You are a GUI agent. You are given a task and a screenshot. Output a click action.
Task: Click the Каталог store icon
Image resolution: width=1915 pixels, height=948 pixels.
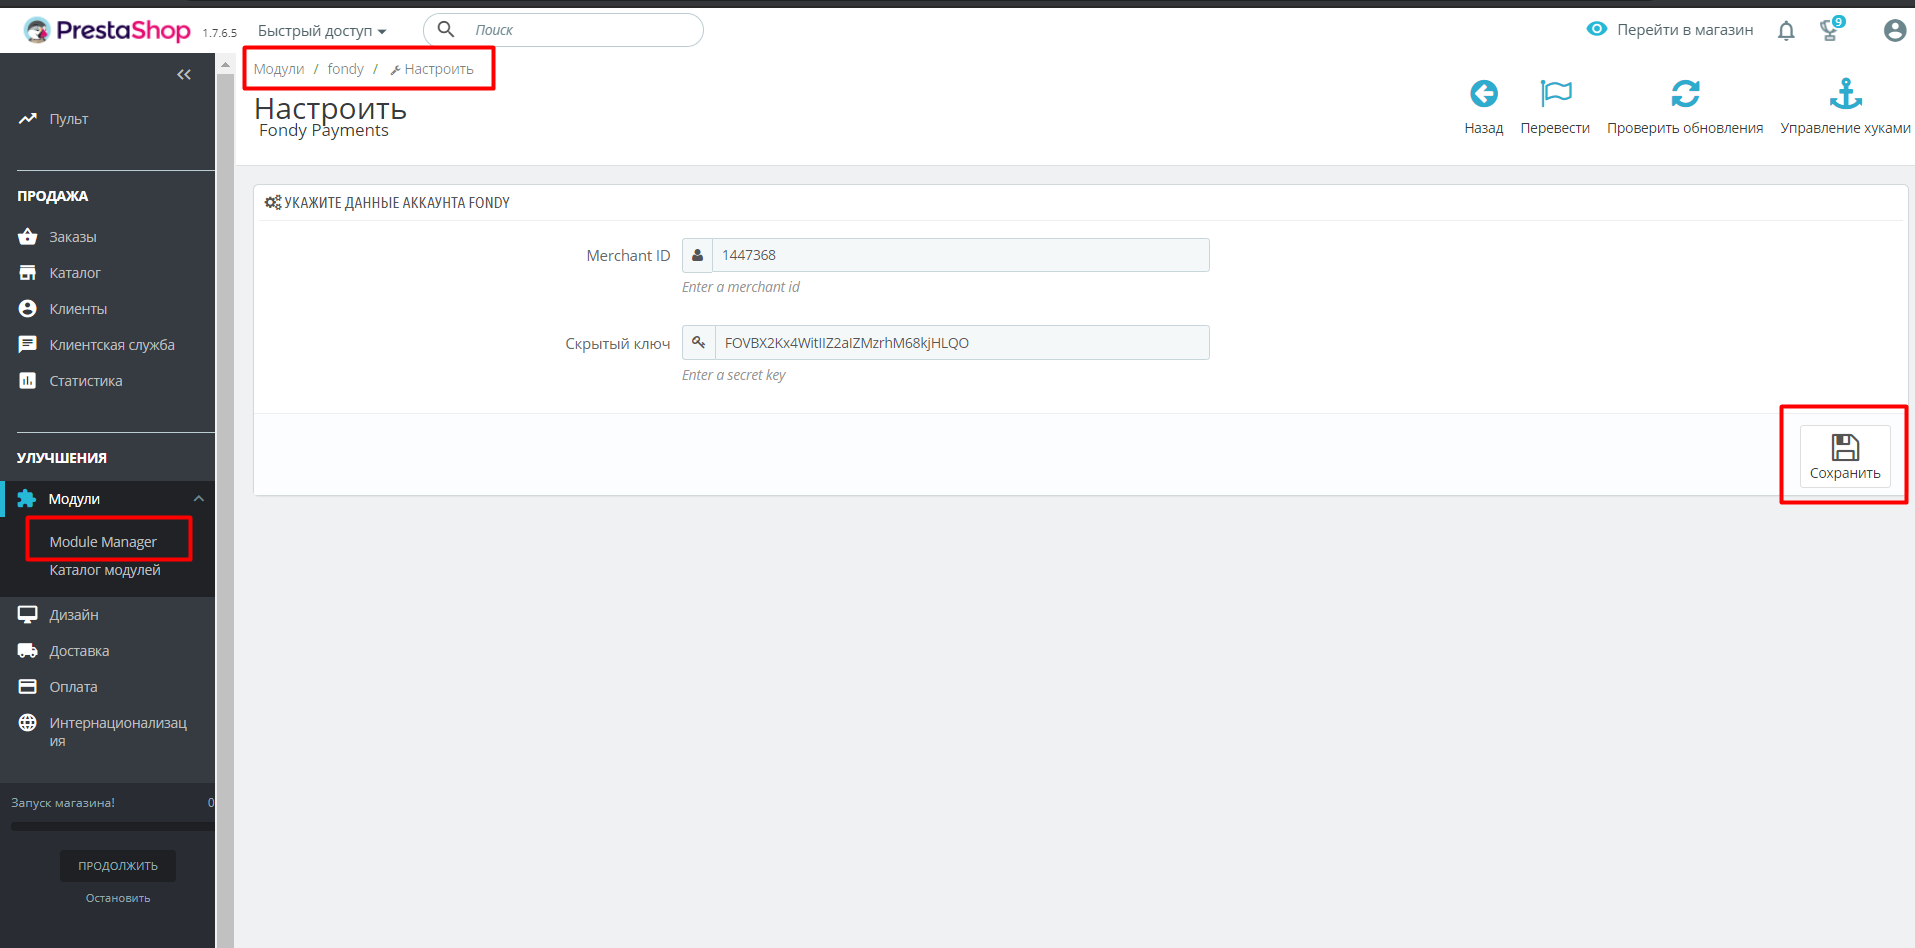(x=28, y=273)
